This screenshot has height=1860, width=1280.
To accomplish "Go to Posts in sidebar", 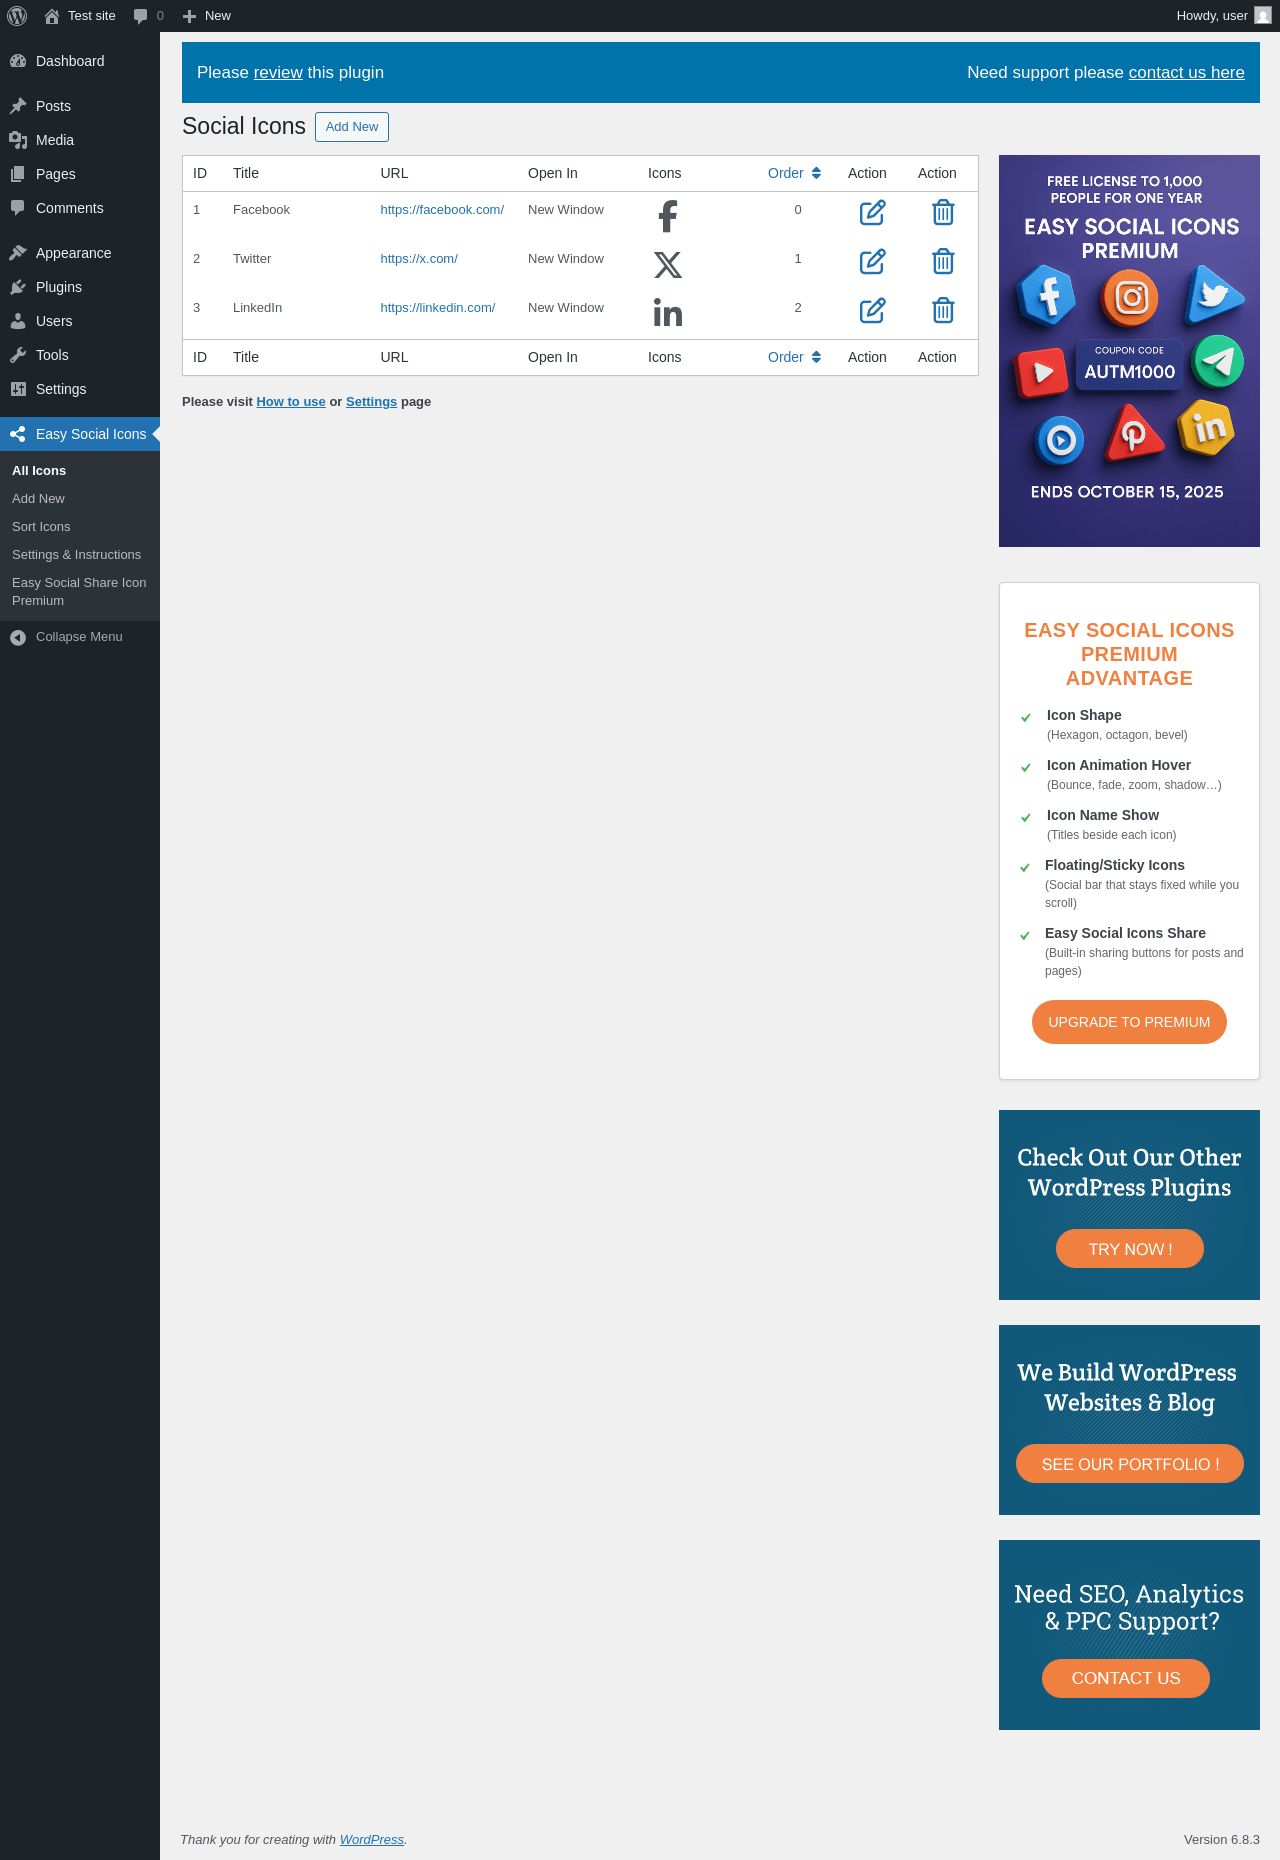I will tap(80, 106).
